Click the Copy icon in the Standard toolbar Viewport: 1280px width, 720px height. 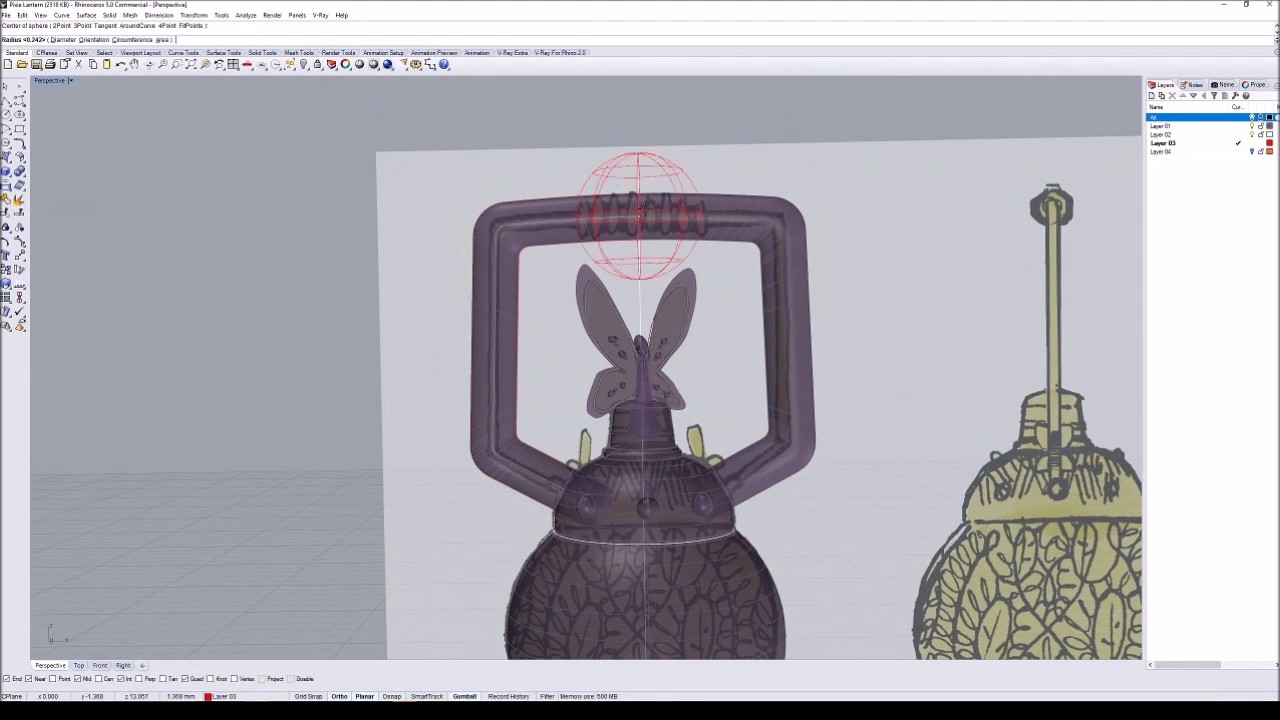(93, 64)
